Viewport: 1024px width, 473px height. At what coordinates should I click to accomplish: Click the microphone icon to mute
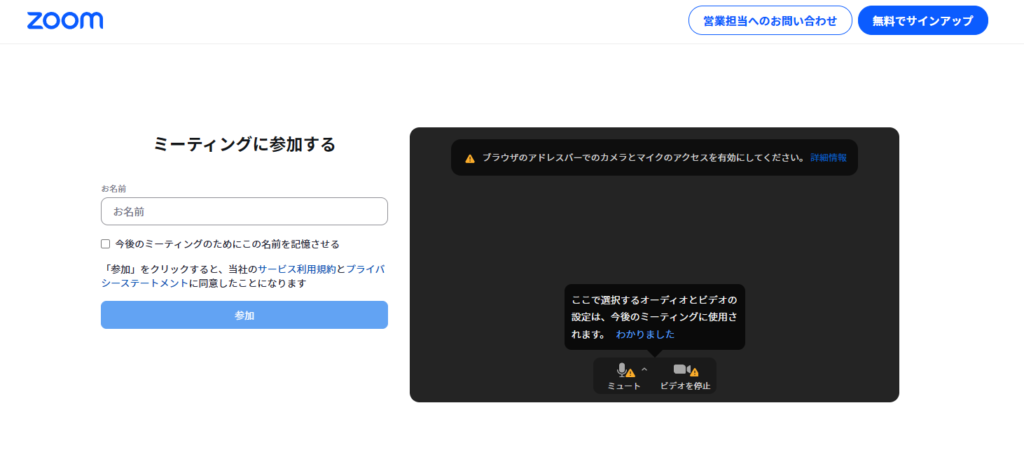pyautogui.click(x=621, y=369)
